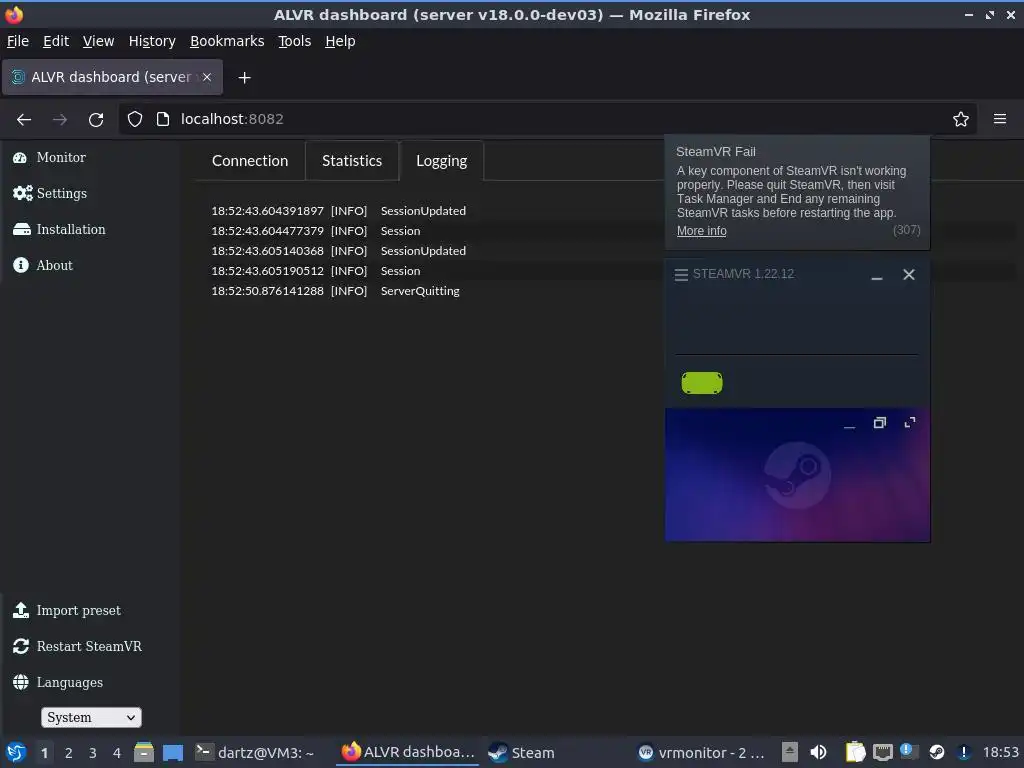
Task: Select the Logging tab
Action: (x=441, y=161)
